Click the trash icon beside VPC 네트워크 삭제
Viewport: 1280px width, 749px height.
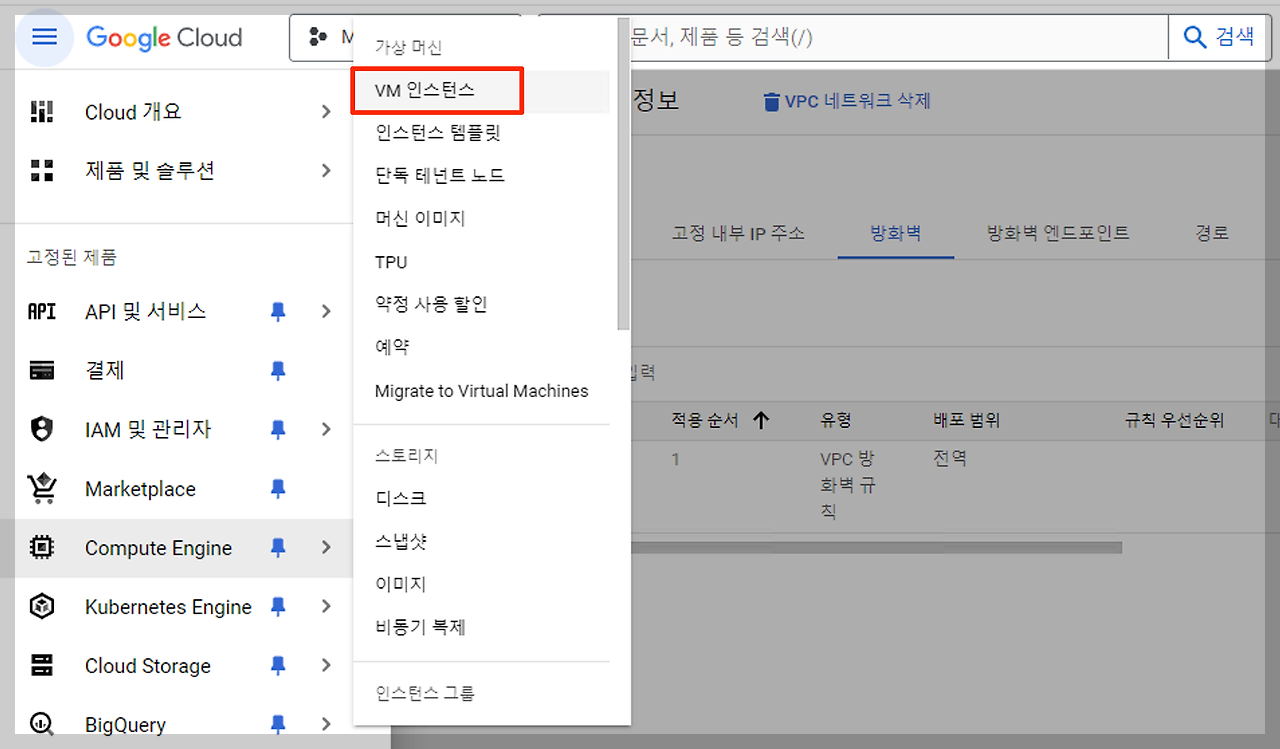click(x=771, y=102)
